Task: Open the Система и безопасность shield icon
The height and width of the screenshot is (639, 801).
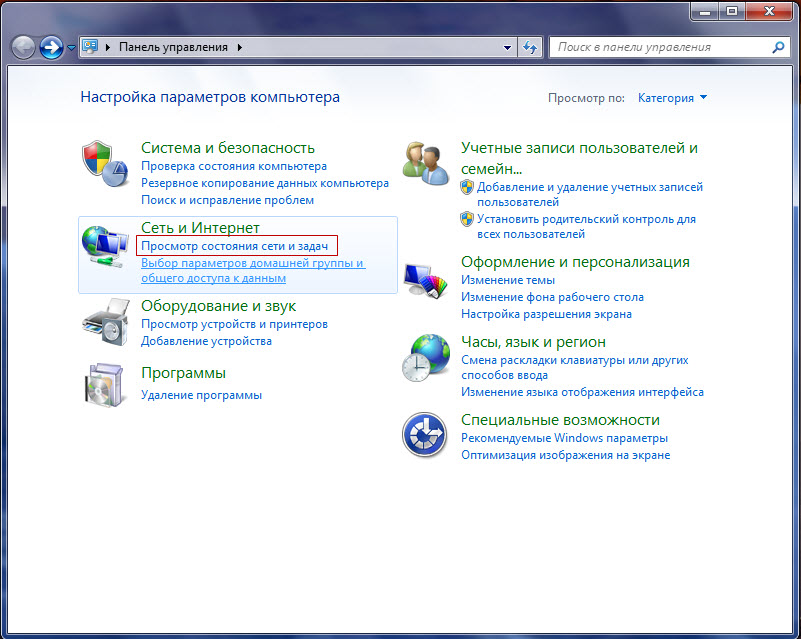Action: pos(105,164)
